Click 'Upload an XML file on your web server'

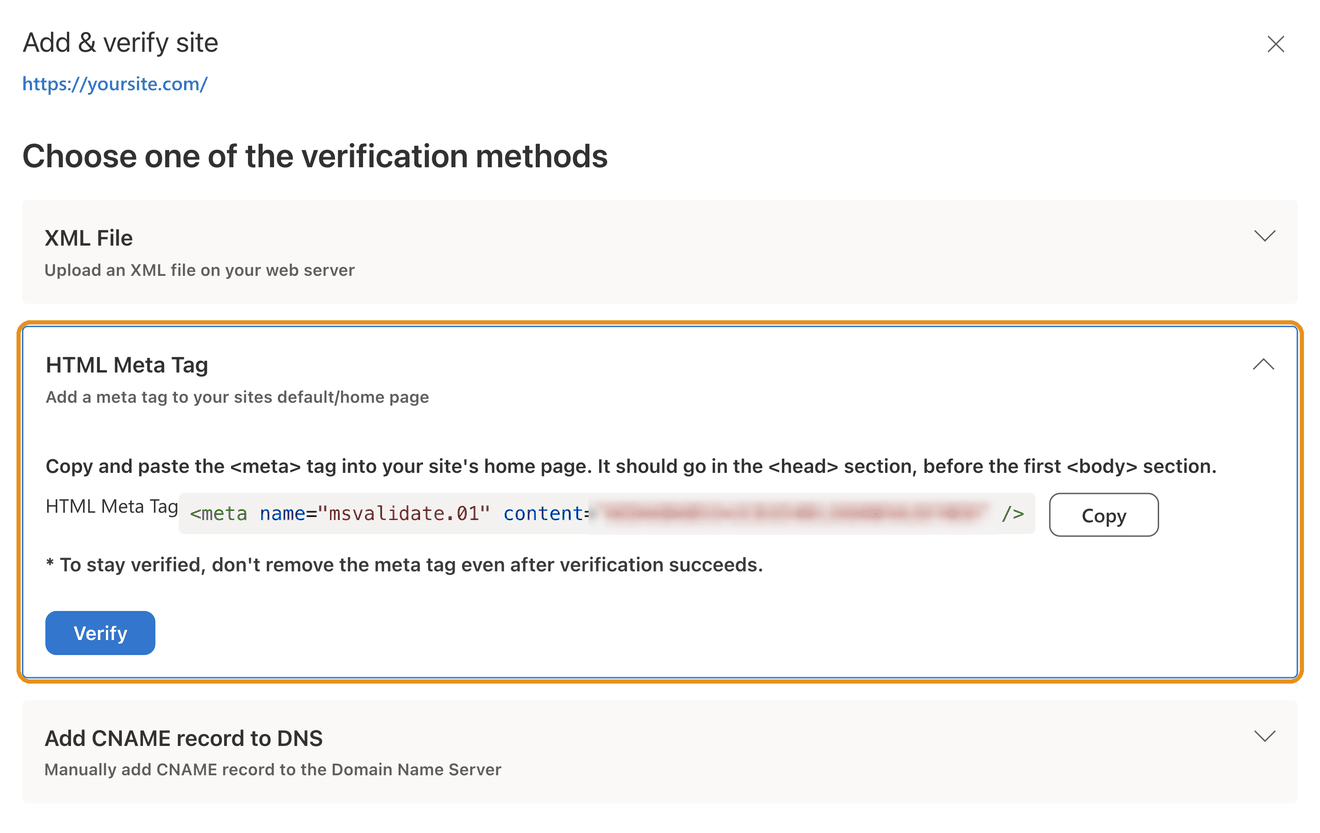[200, 270]
